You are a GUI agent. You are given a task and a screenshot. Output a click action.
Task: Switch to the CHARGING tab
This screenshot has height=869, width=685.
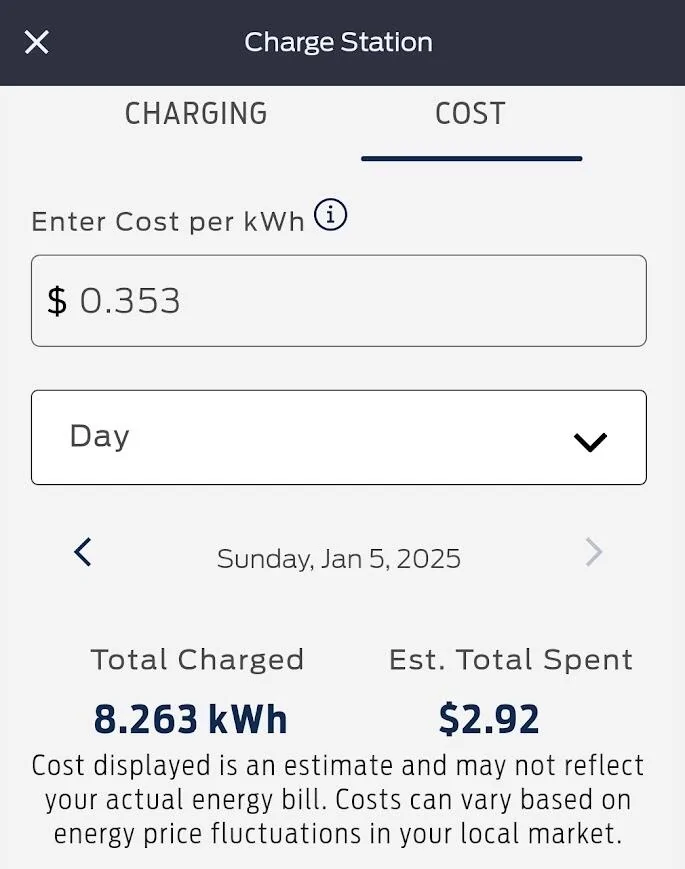click(196, 114)
